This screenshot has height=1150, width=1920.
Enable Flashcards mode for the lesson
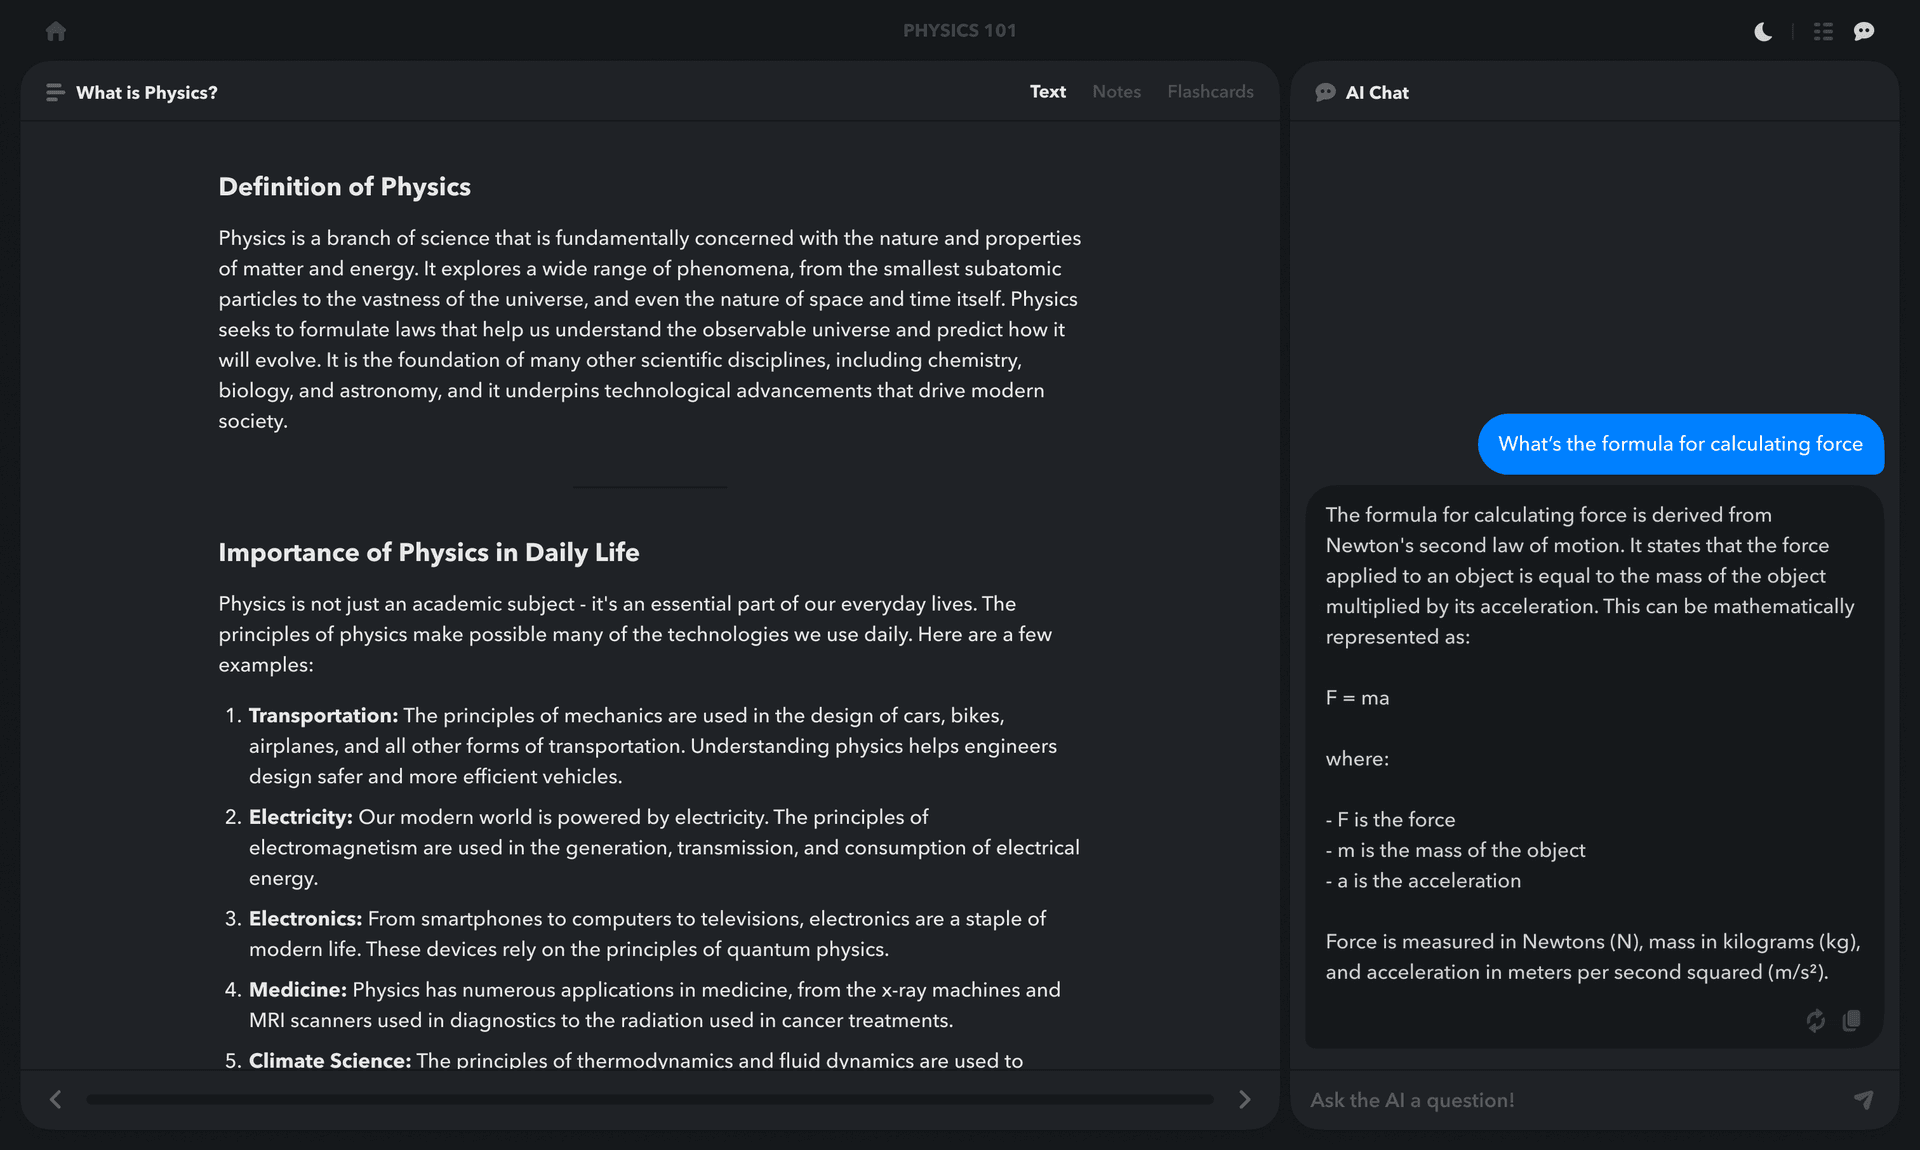1210,91
